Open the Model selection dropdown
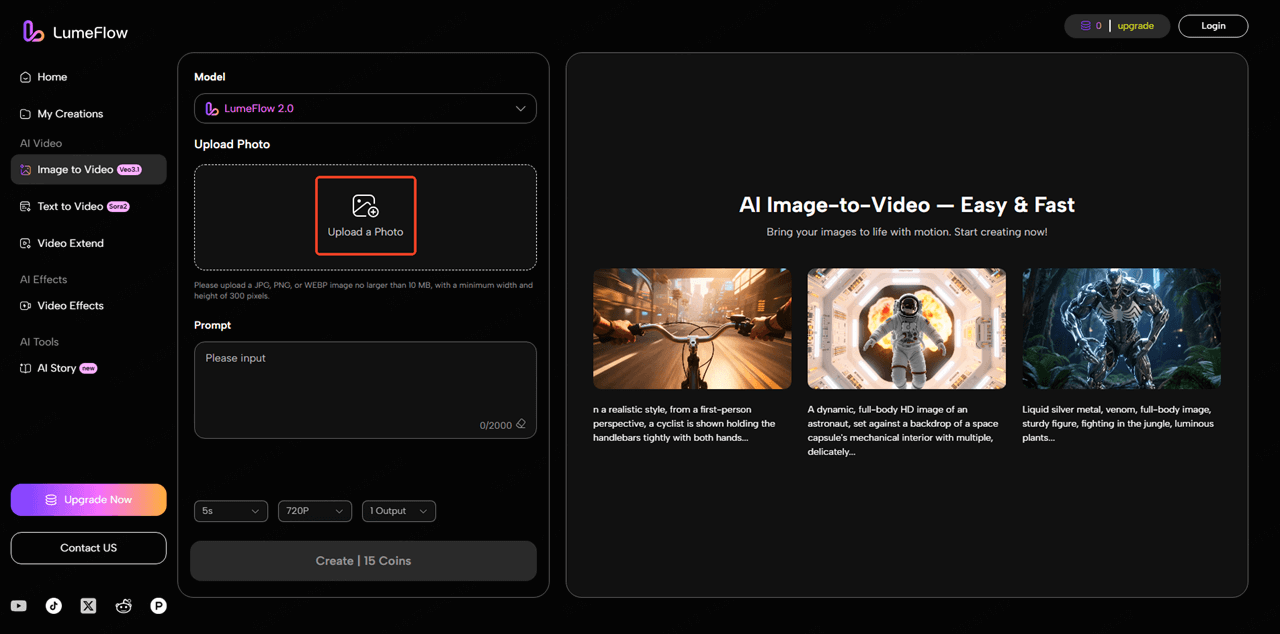 [x=365, y=108]
